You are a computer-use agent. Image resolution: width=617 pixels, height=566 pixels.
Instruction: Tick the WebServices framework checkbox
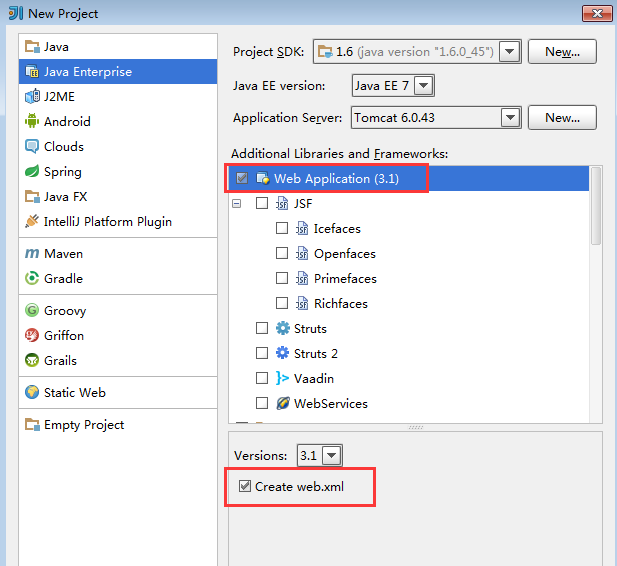pyautogui.click(x=262, y=403)
